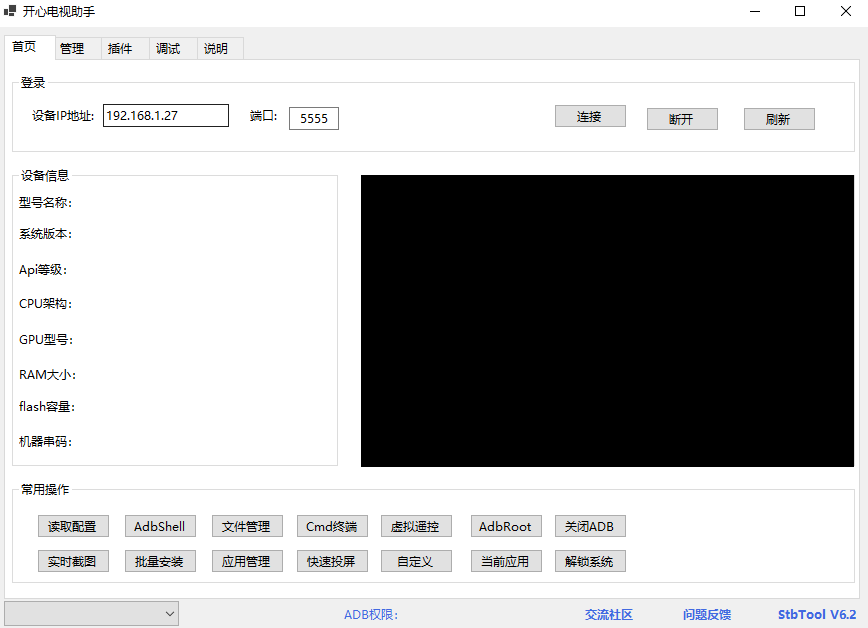The image size is (868, 628).
Task: Open 批量安装 batch install
Action: pyautogui.click(x=160, y=561)
